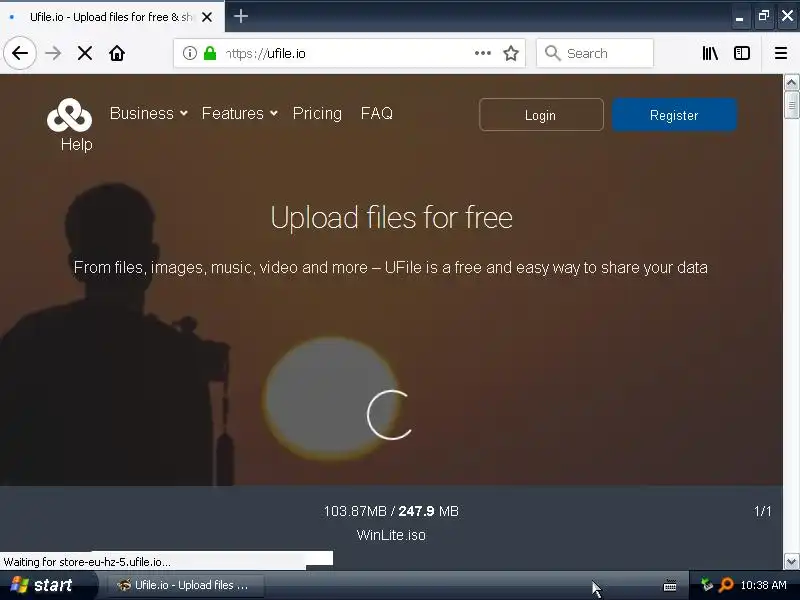This screenshot has width=800, height=600.
Task: Click the page scrollbar up arrow
Action: (791, 82)
